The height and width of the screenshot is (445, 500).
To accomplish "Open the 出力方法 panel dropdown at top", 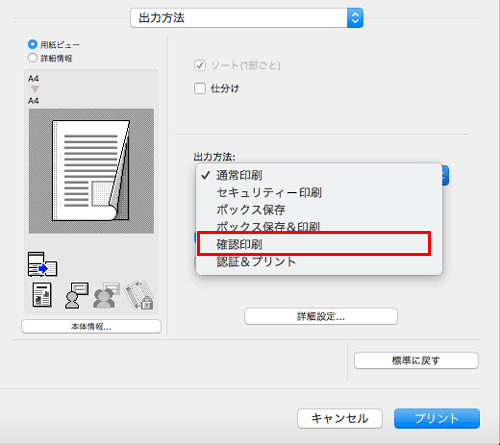I will tap(247, 18).
